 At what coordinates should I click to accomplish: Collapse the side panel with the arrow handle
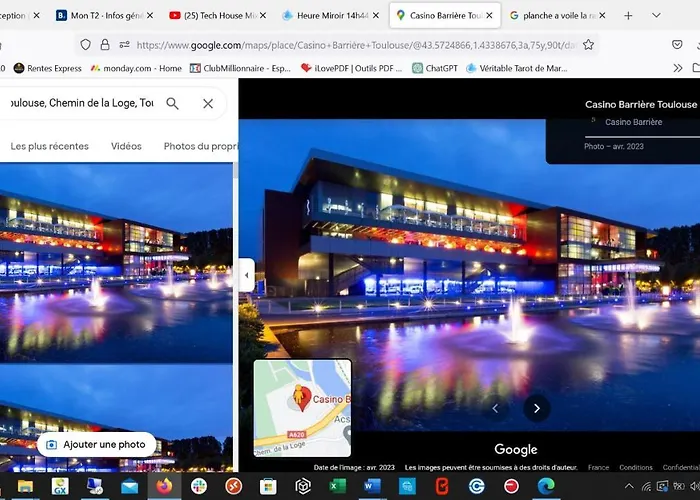[246, 275]
